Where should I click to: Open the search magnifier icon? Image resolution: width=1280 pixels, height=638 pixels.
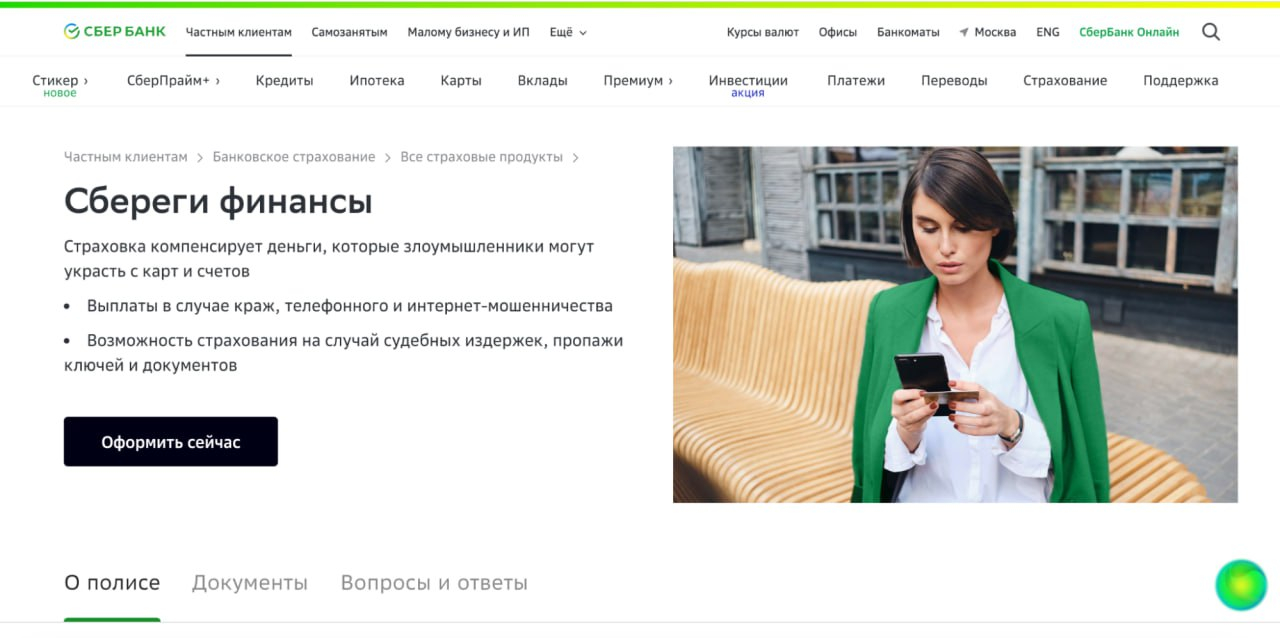pyautogui.click(x=1211, y=32)
